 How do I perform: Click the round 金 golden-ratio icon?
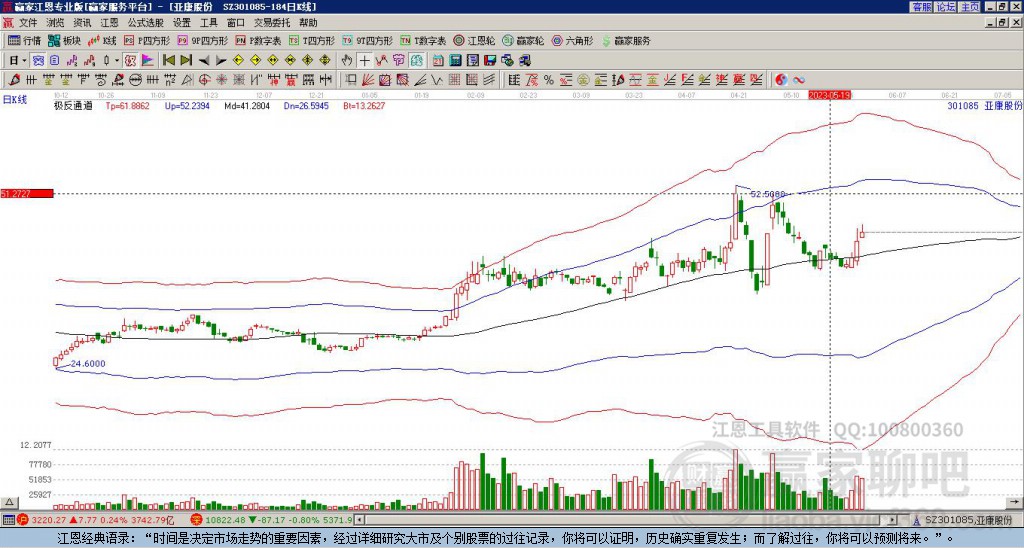583,80
